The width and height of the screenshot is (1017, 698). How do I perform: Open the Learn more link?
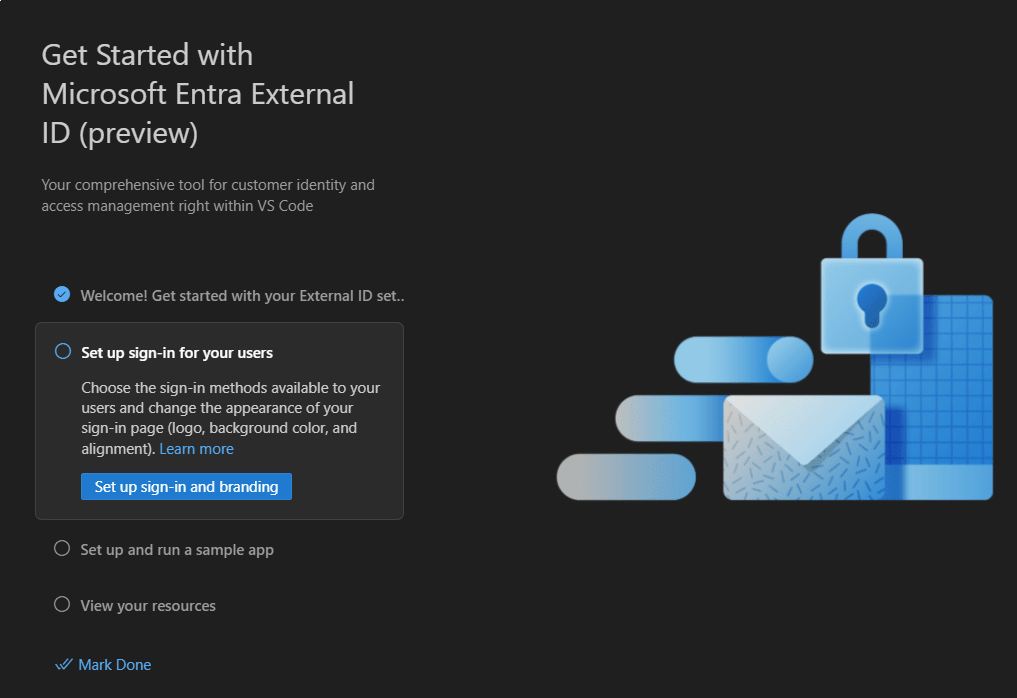tap(197, 449)
